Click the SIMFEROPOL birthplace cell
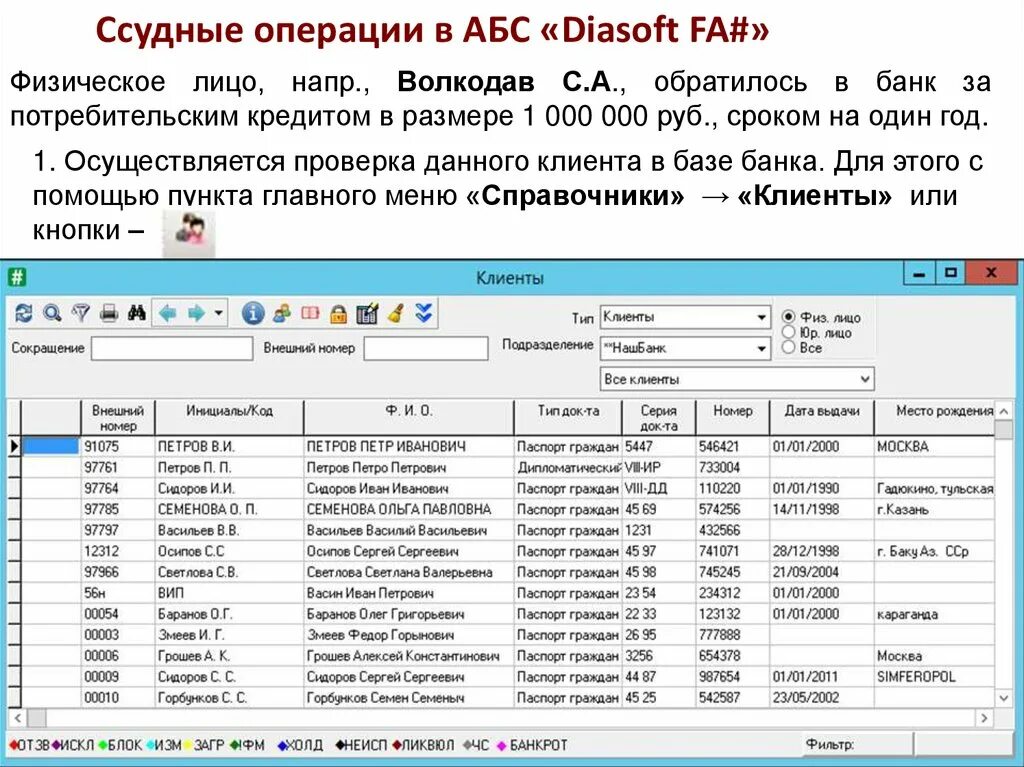 [x=935, y=676]
